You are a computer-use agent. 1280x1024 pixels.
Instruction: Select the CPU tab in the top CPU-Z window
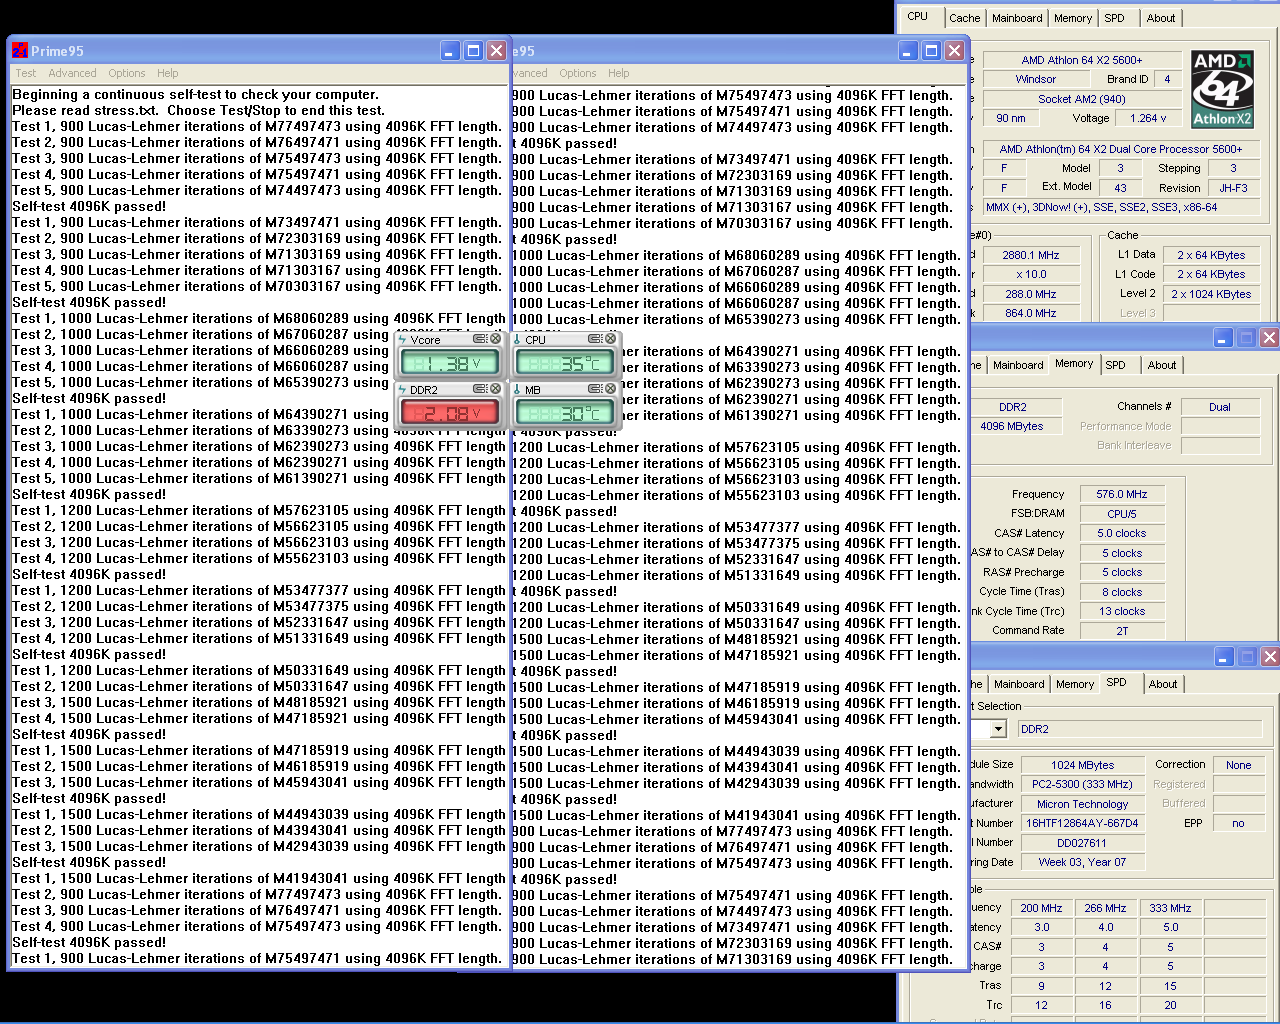point(918,16)
